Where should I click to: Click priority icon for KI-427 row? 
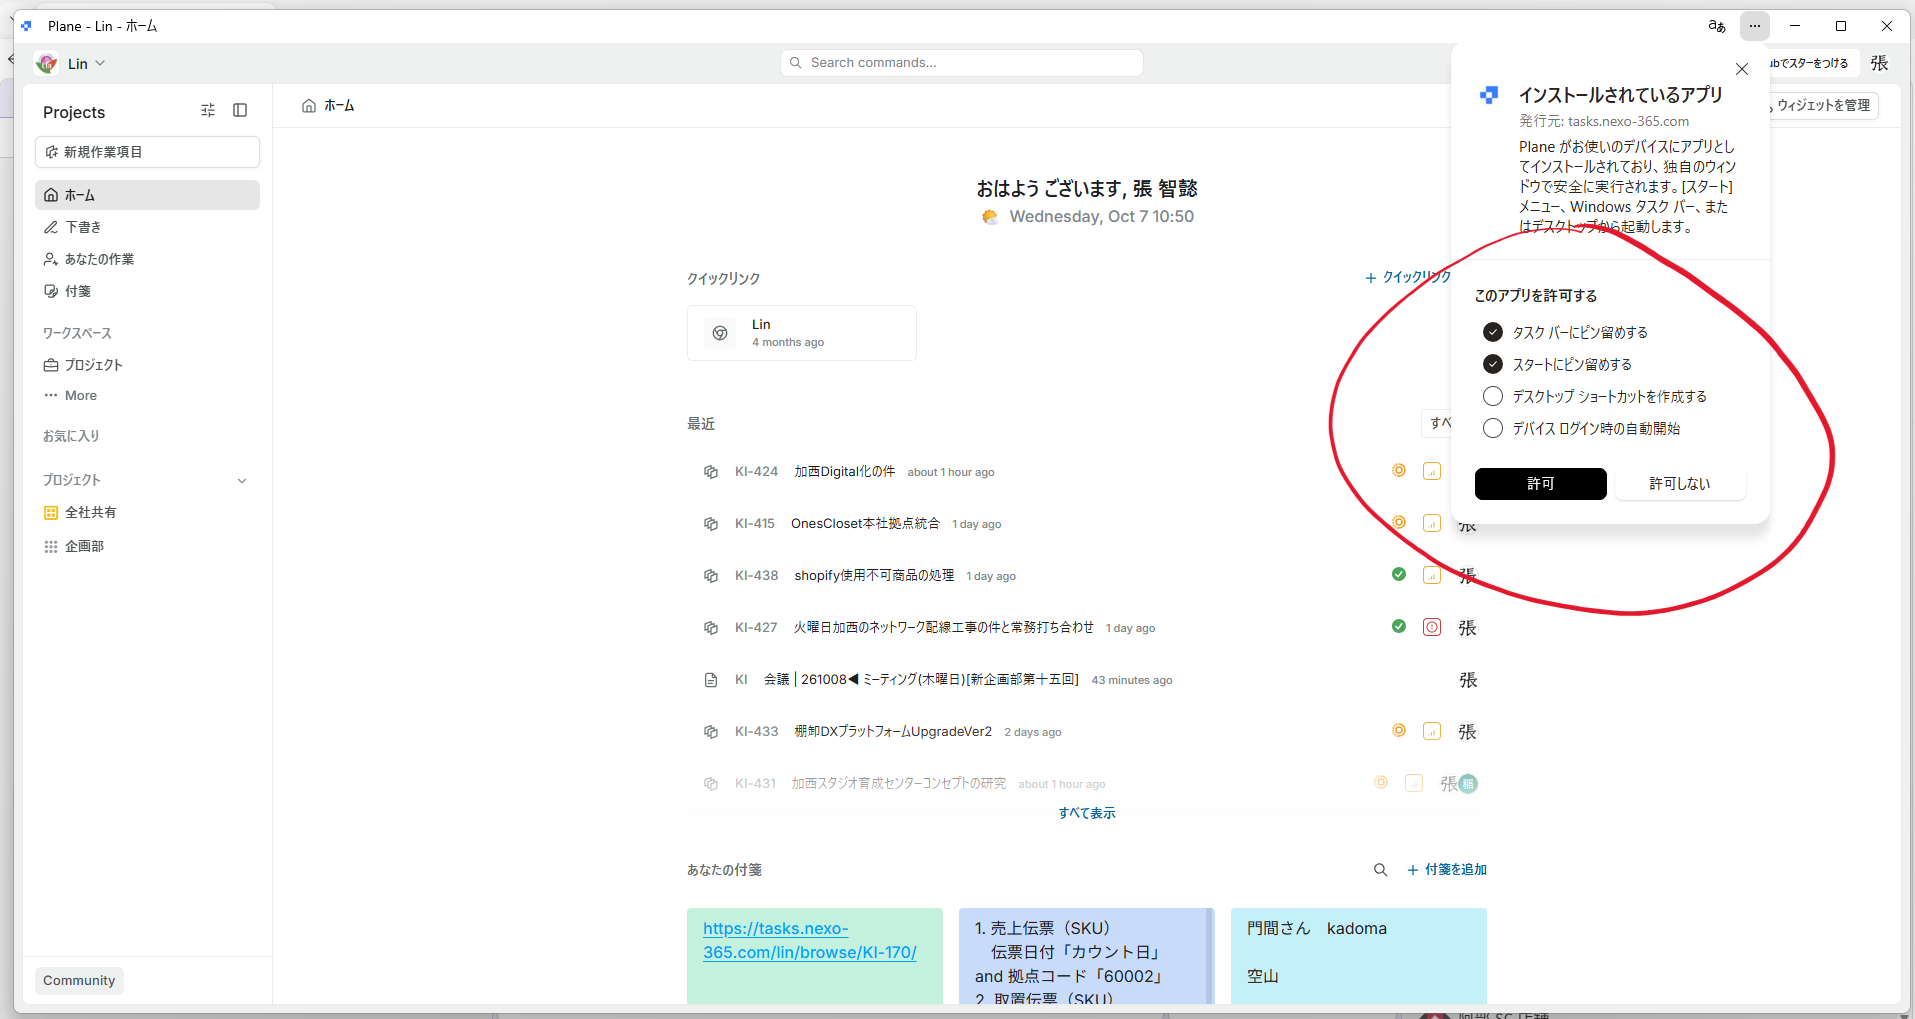click(x=1432, y=627)
